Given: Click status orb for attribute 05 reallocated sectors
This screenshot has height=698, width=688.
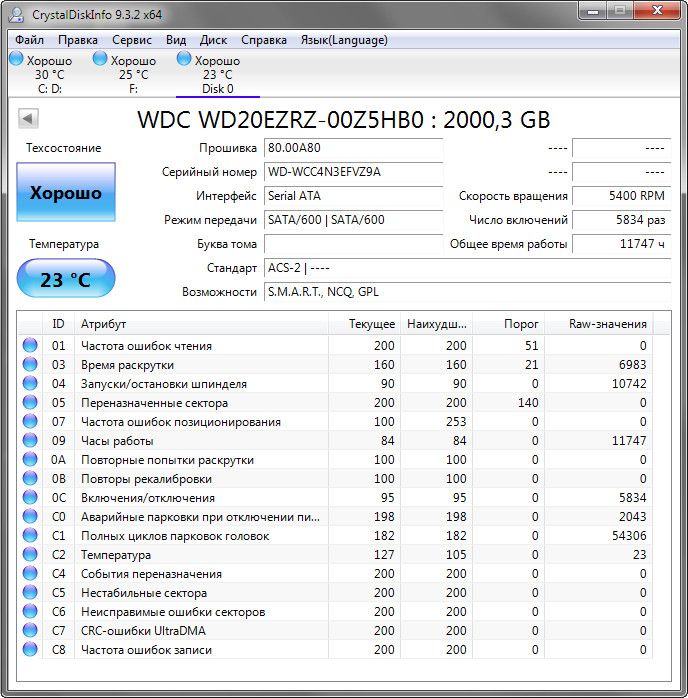Looking at the screenshot, I should (x=30, y=402).
